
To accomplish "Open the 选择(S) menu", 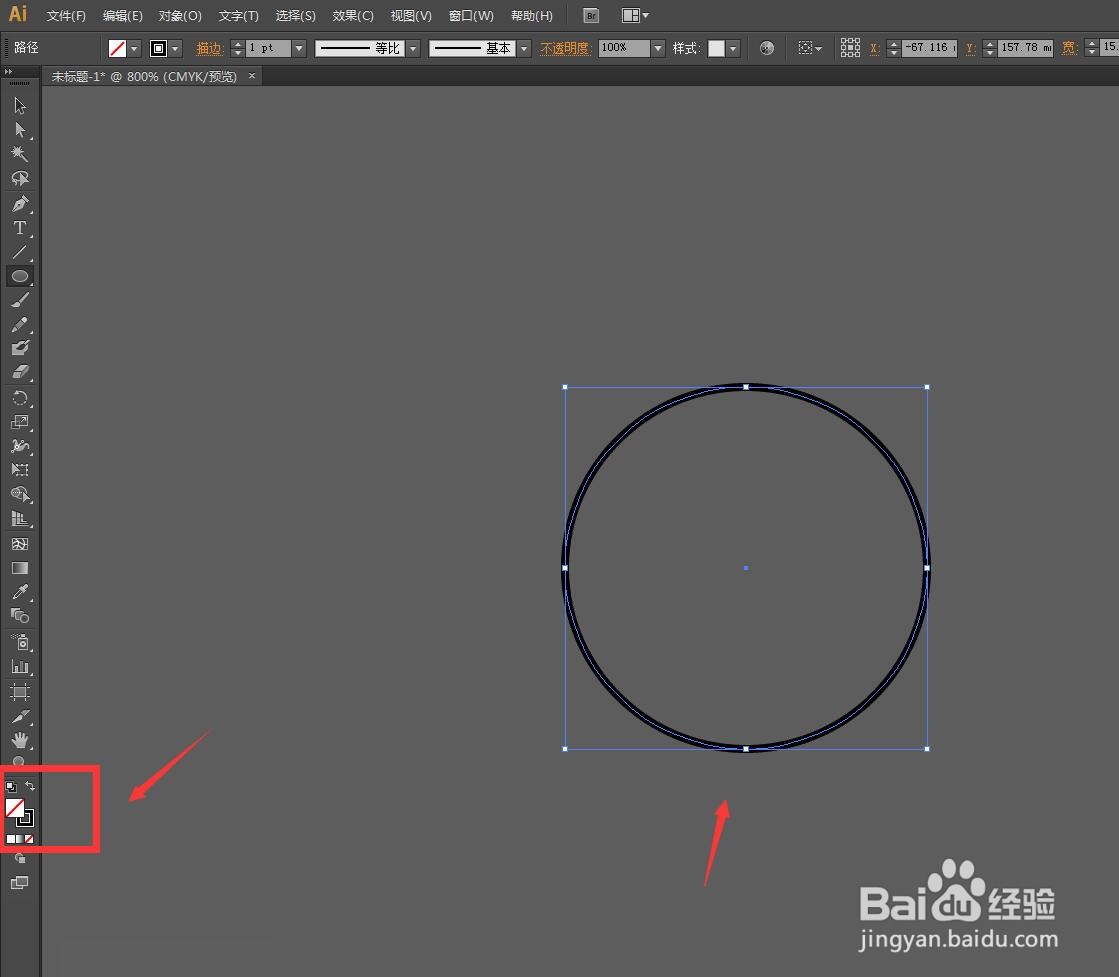I will (295, 16).
